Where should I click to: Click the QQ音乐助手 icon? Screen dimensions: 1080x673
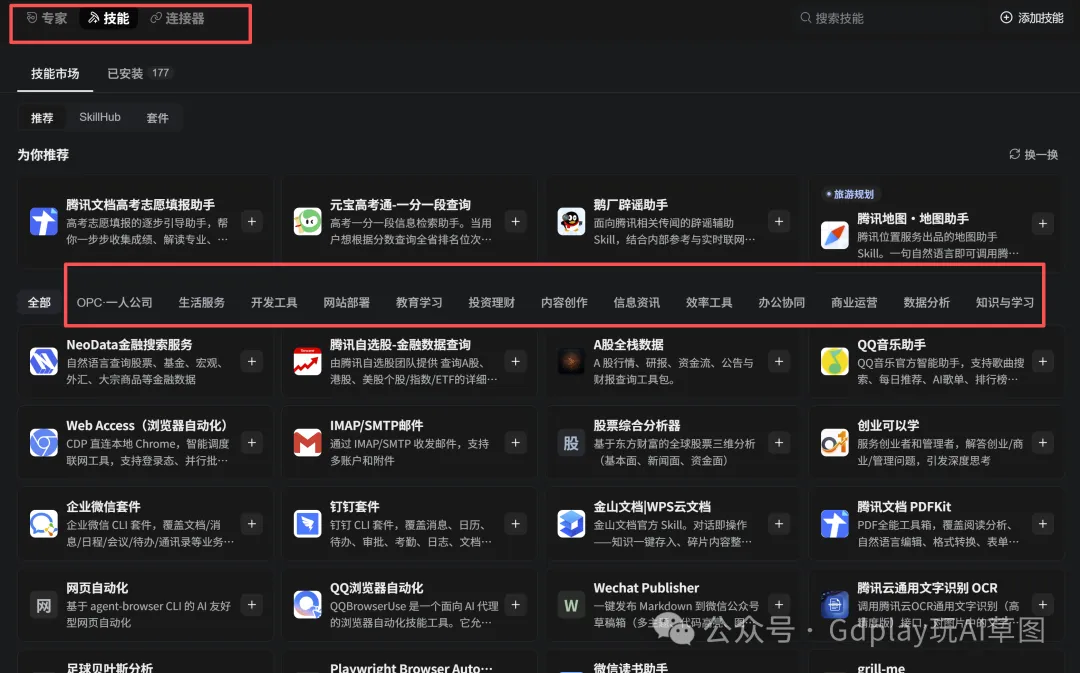[x=834, y=362]
